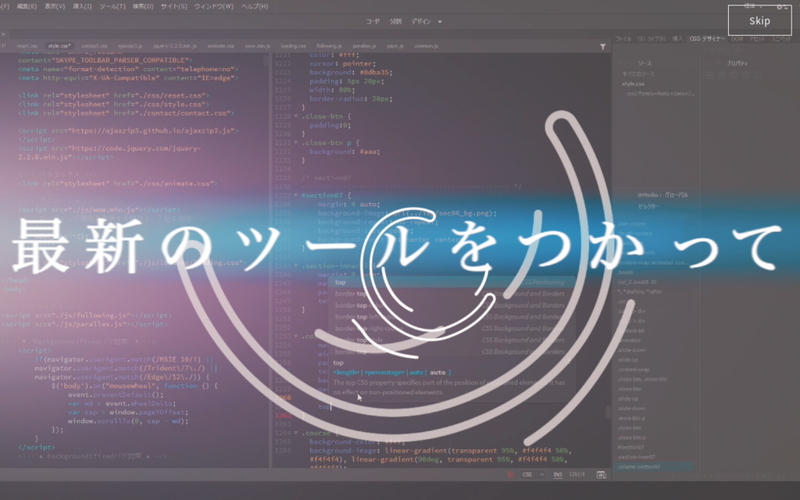This screenshot has width=800, height=500.
Task: Select the .more-btn p selector
Action: pyautogui.click(x=631, y=418)
